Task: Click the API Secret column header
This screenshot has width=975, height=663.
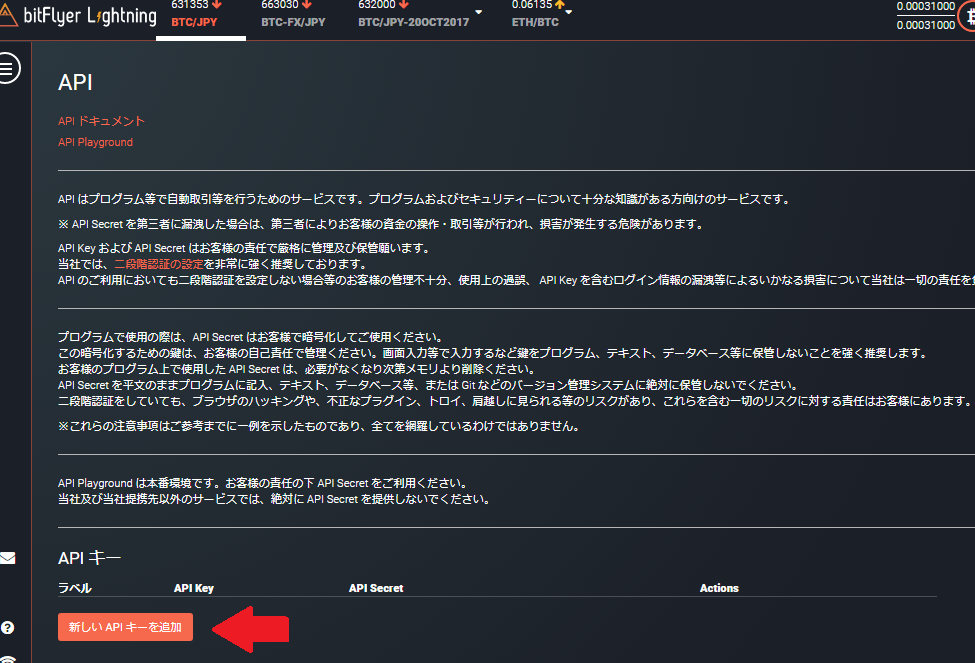Action: coord(376,588)
